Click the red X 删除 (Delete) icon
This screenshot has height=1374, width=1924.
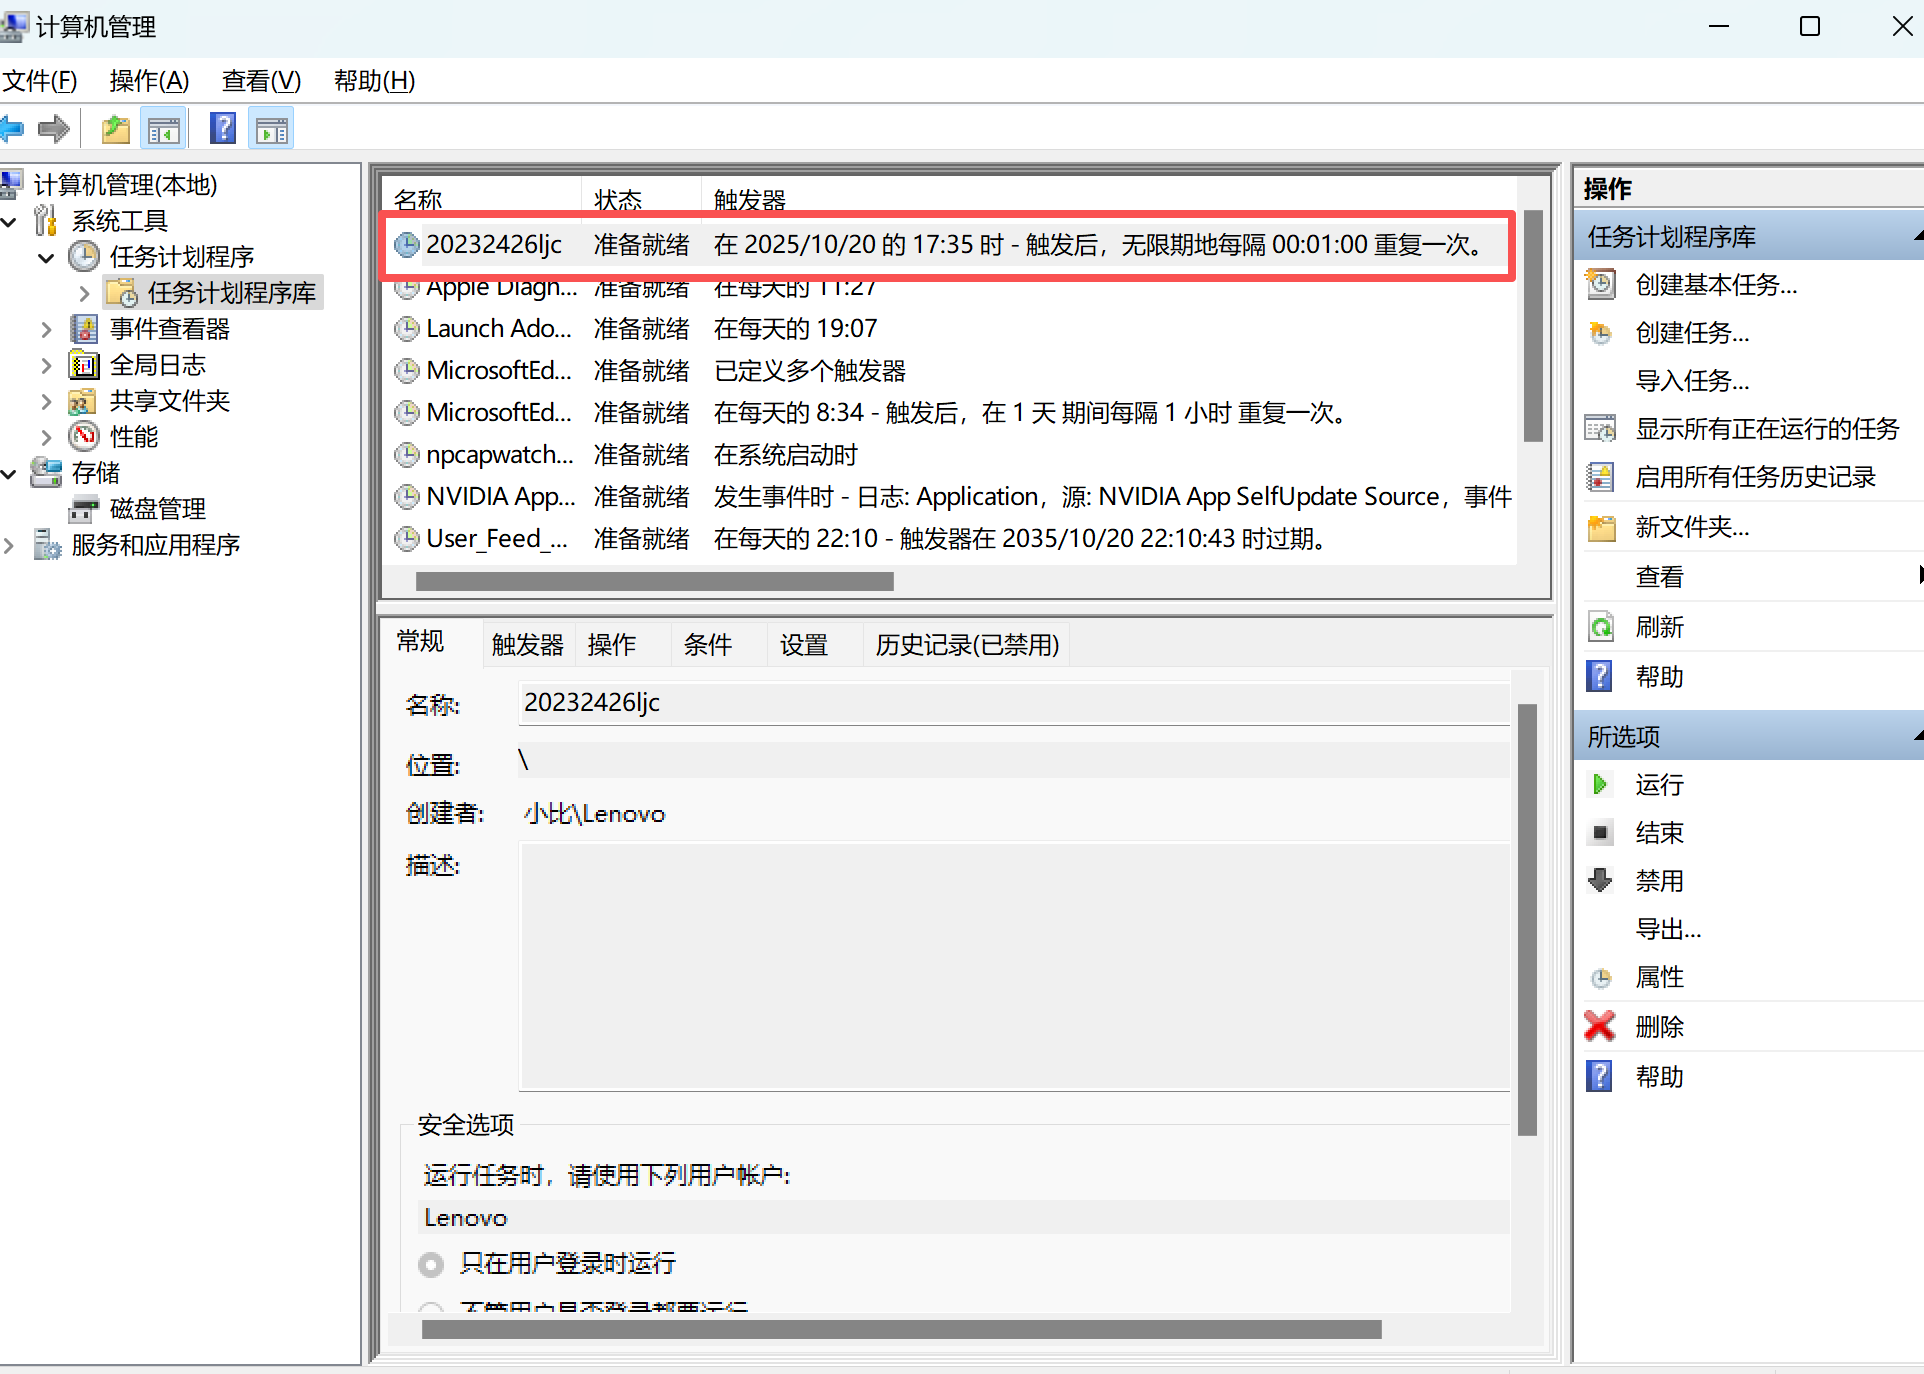pyautogui.click(x=1600, y=1026)
